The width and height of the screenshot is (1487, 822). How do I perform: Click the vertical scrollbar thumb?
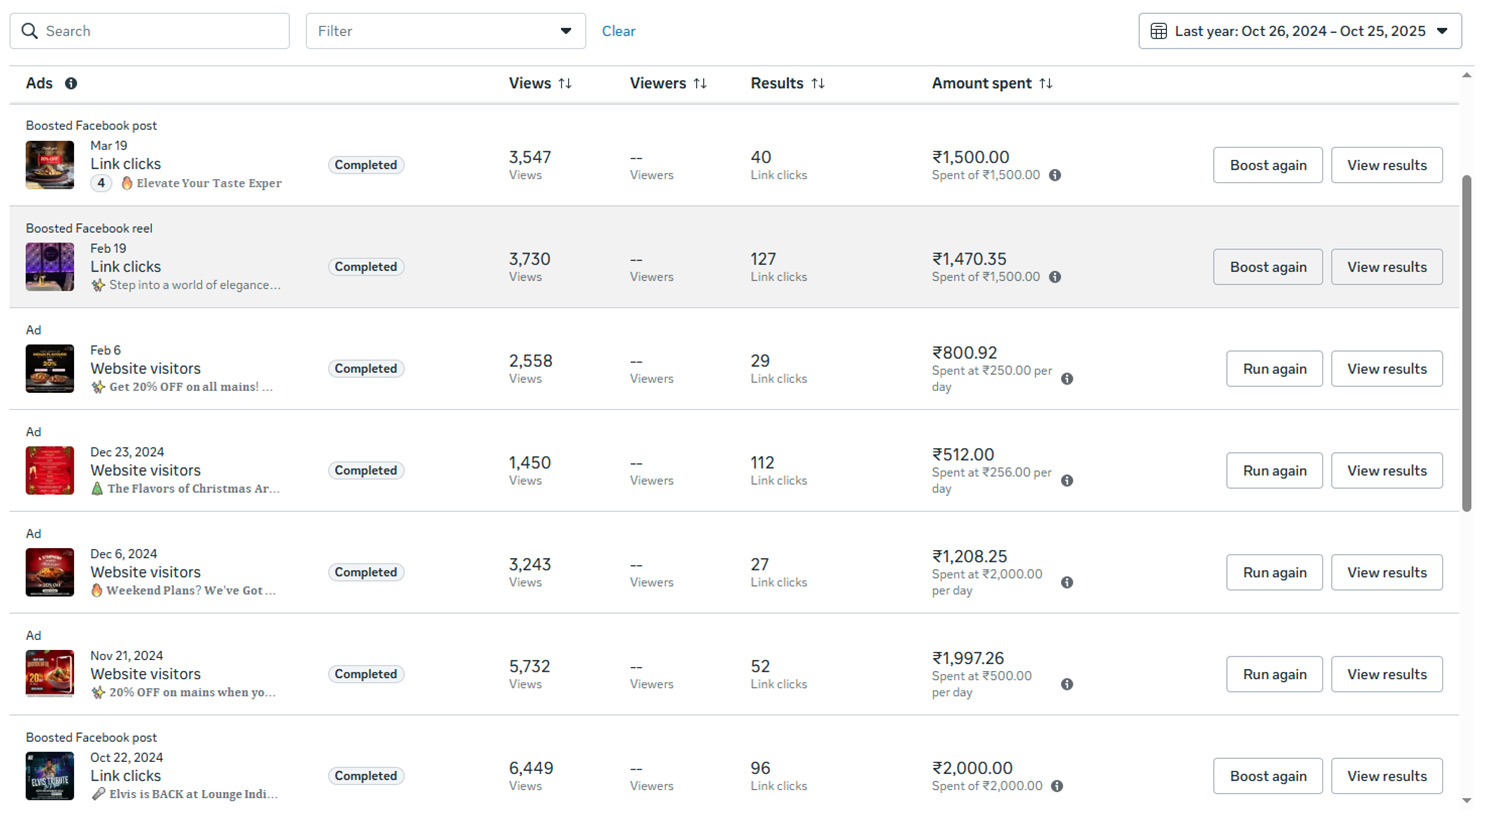point(1466,340)
